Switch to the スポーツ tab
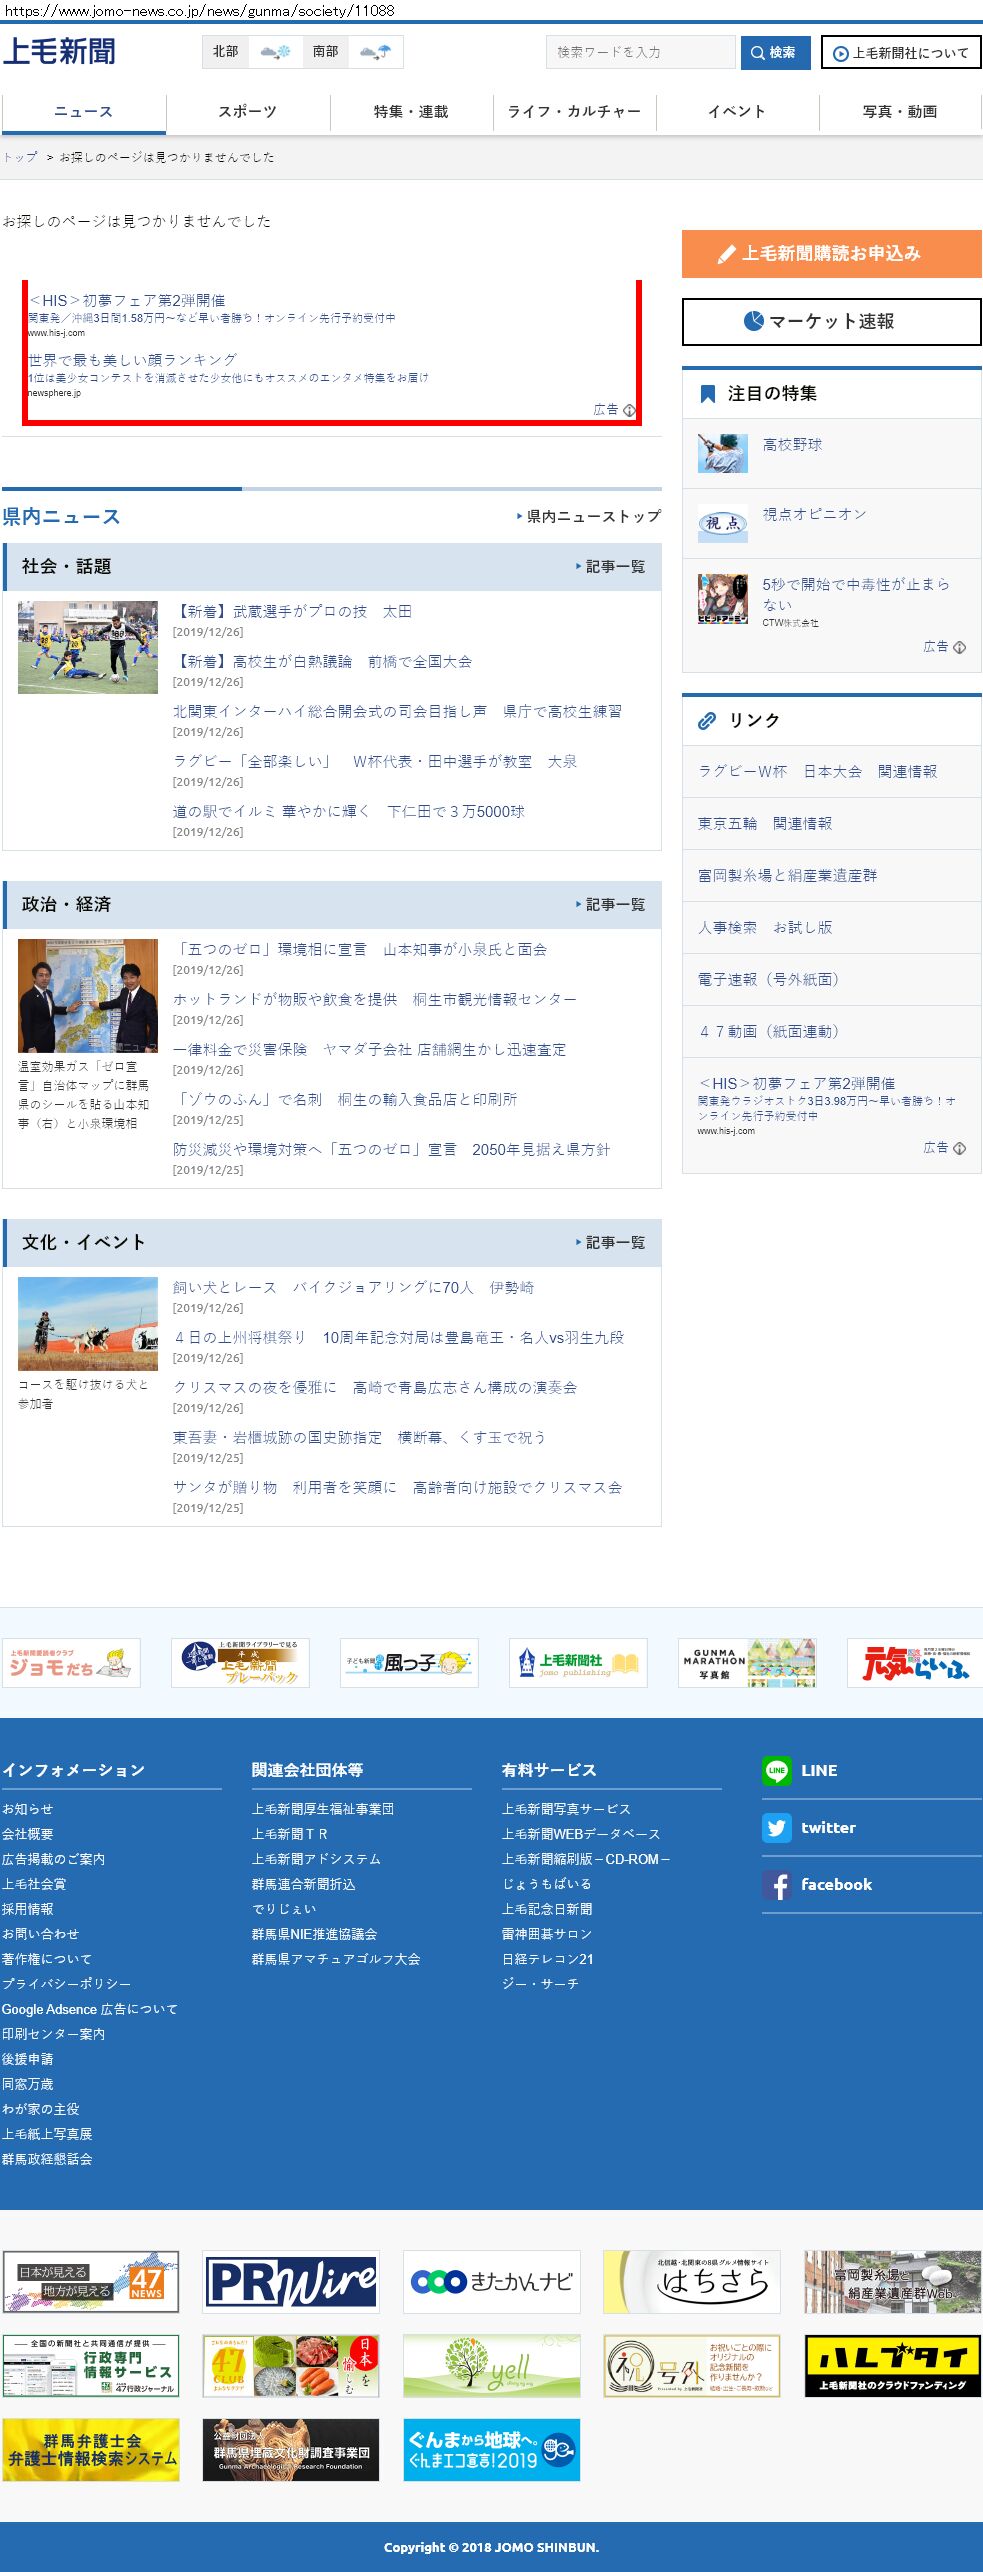 click(x=247, y=112)
